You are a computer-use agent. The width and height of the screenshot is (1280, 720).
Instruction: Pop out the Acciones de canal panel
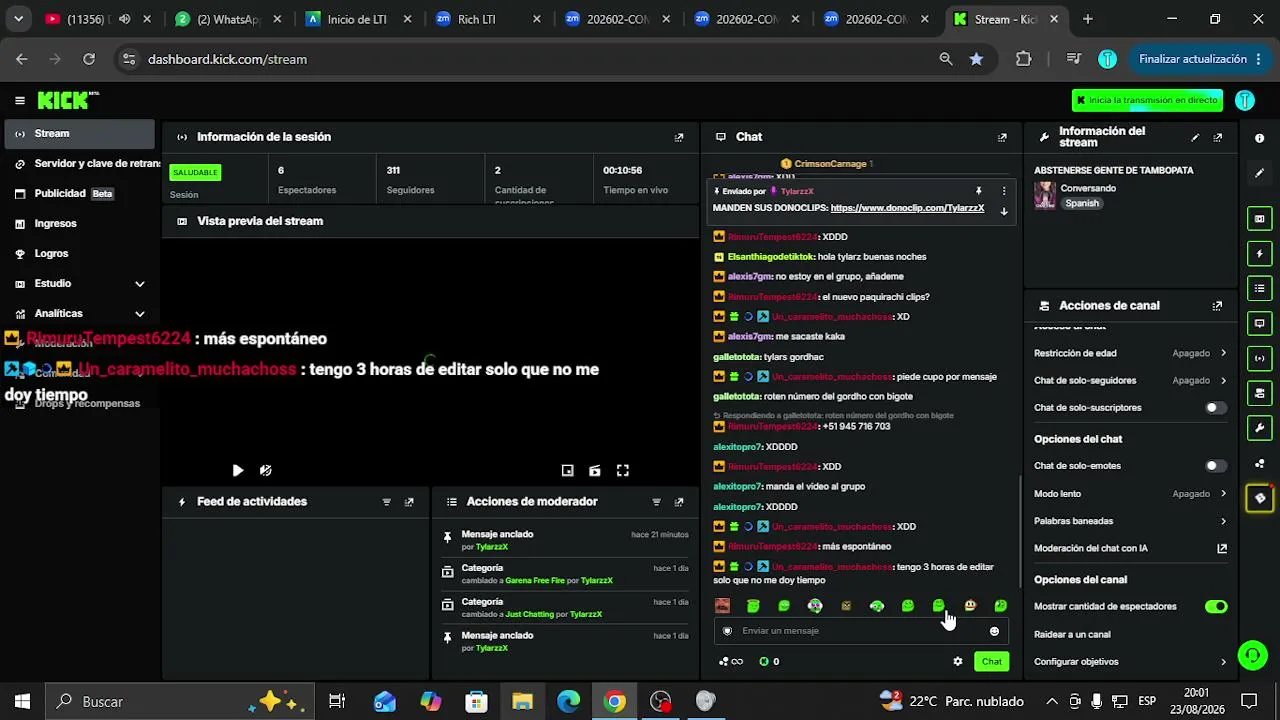coord(1217,306)
